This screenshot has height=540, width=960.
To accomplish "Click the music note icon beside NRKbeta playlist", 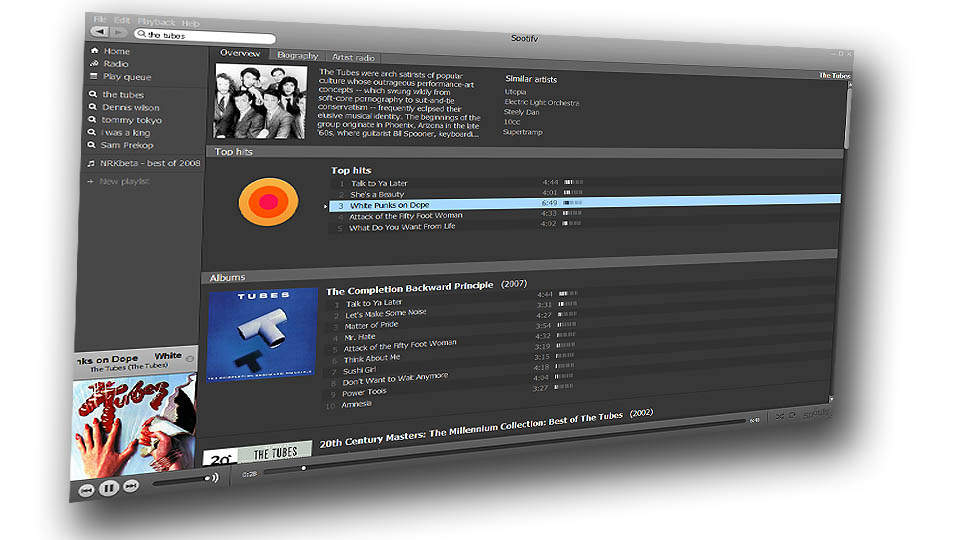I will coord(90,163).
